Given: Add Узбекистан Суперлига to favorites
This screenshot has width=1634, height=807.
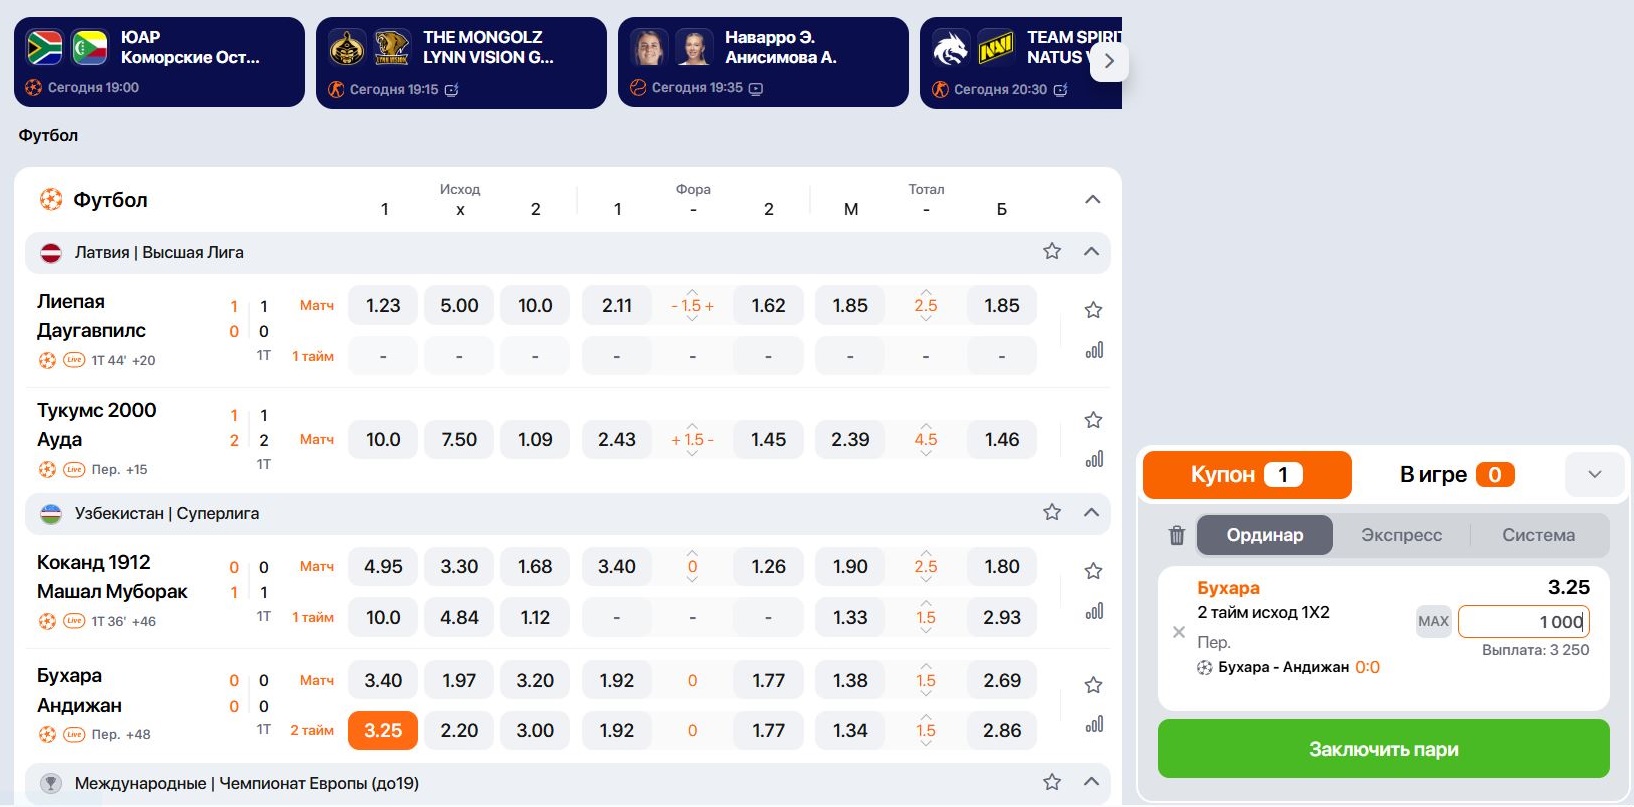Looking at the screenshot, I should [1052, 512].
